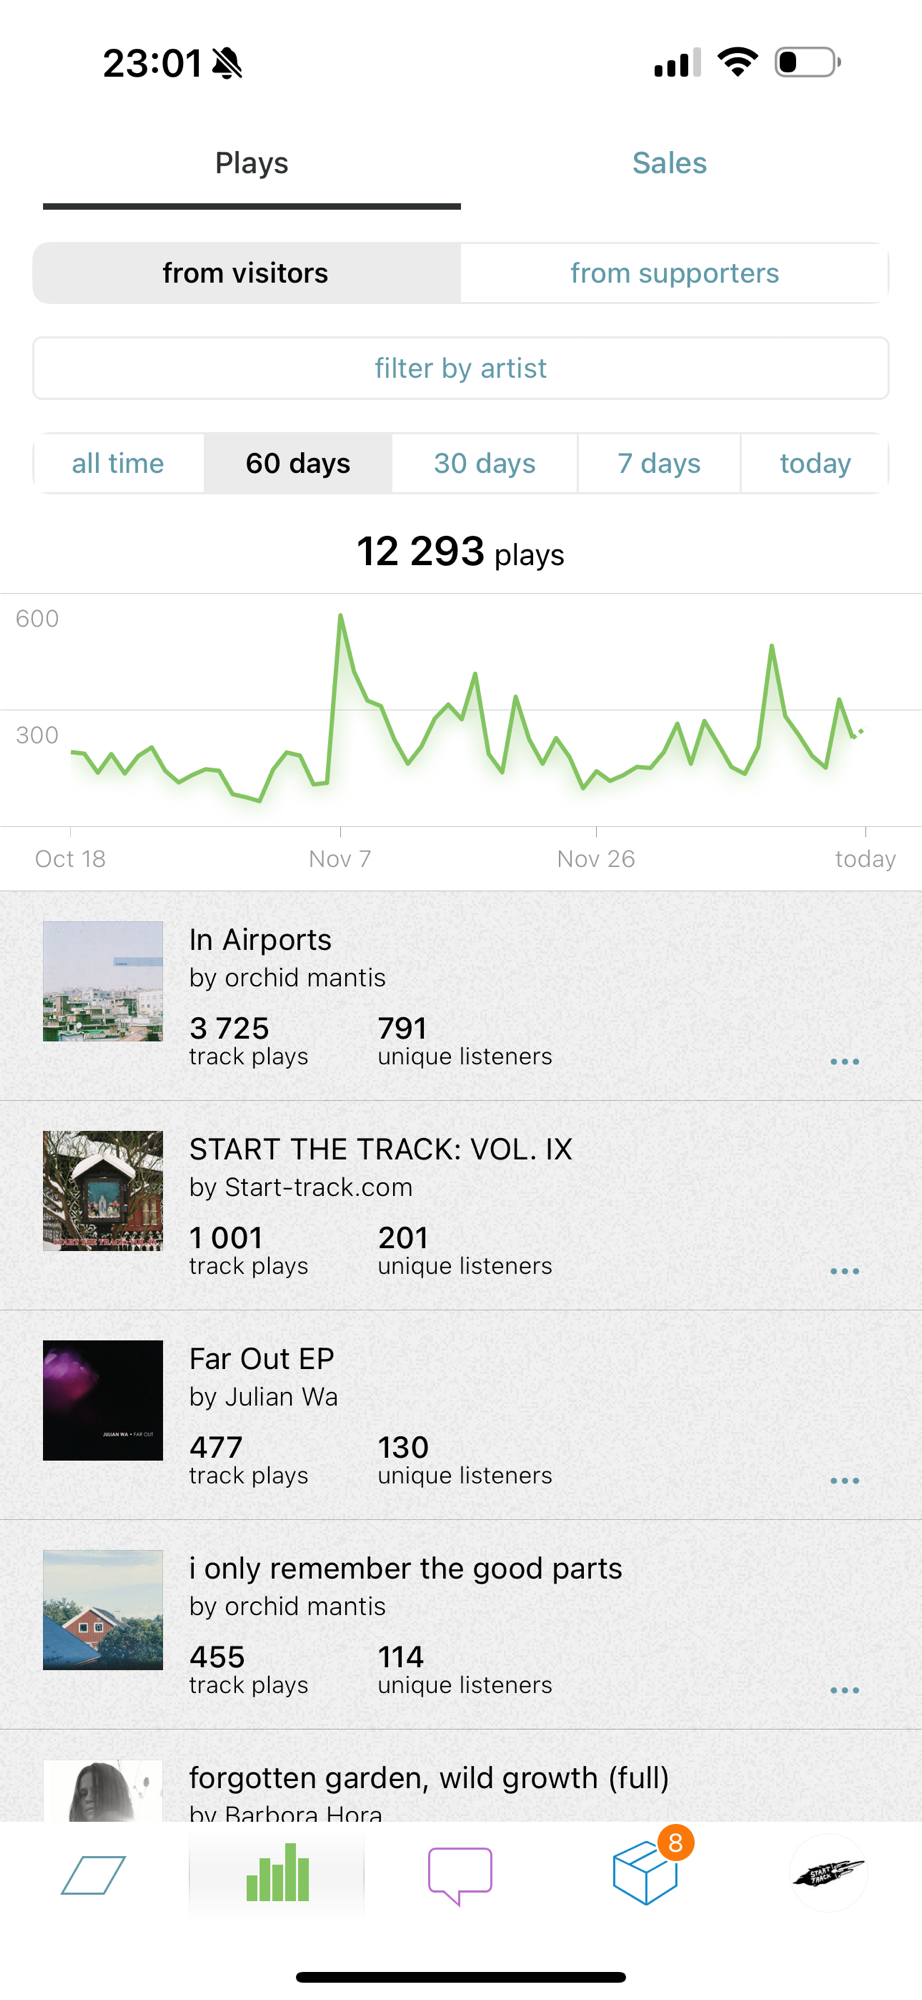922x2000 pixels.
Task: Show more options for i only remember the good parts
Action: pos(845,1691)
